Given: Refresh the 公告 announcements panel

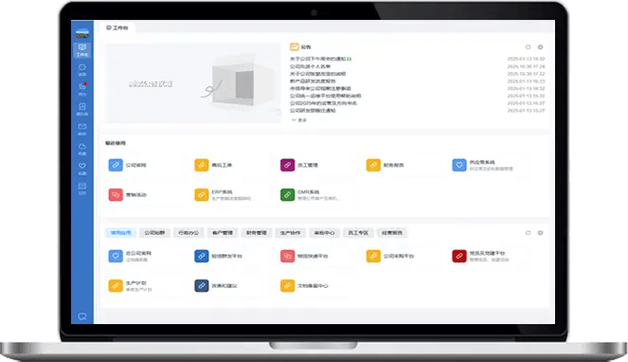Looking at the screenshot, I should 528,47.
